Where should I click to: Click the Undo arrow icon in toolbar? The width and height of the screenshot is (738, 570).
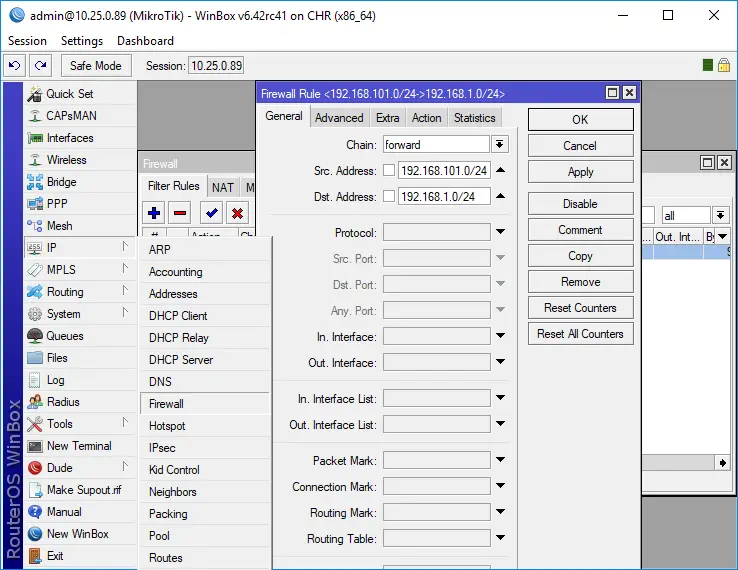[x=15, y=65]
